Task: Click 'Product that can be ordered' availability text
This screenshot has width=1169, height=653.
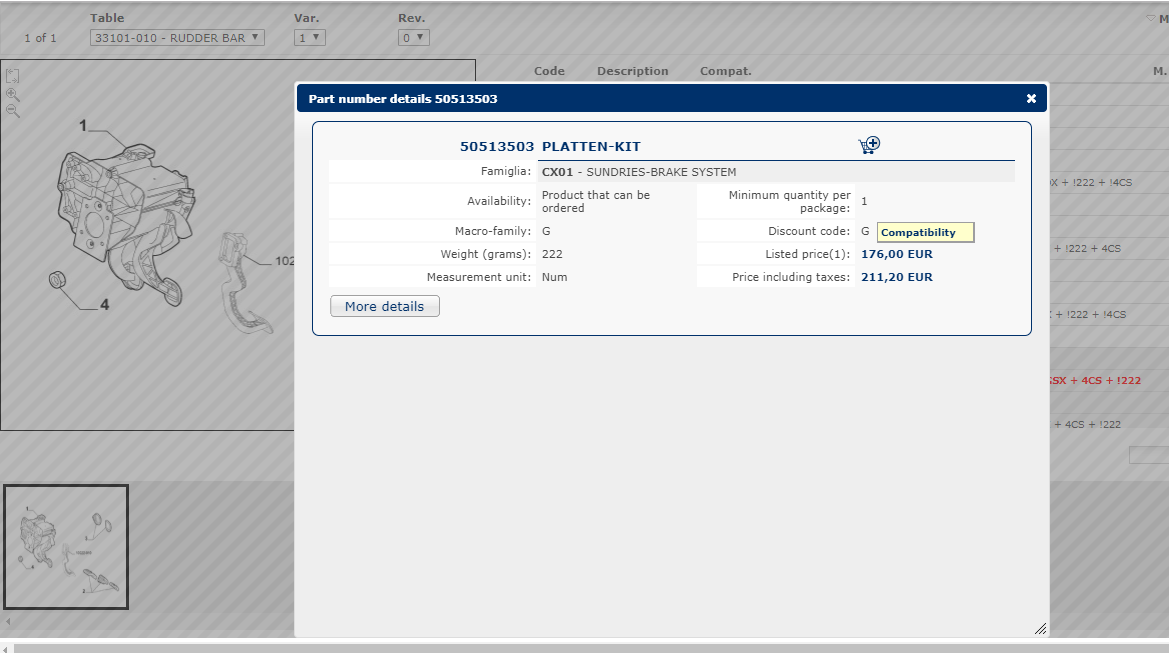Action: 596,201
